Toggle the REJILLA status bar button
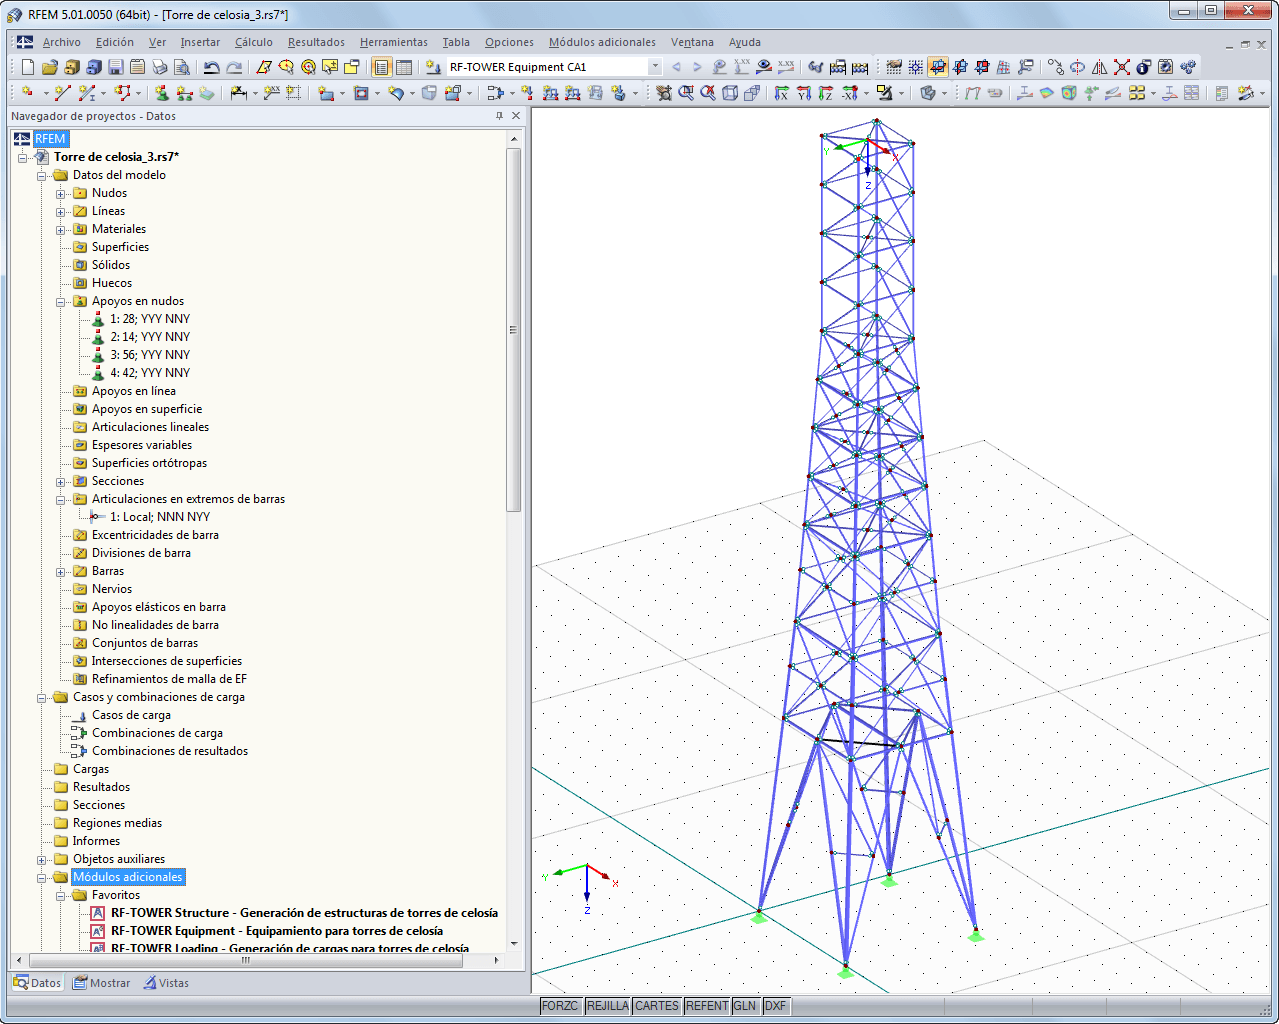This screenshot has width=1279, height=1024. pos(607,1006)
